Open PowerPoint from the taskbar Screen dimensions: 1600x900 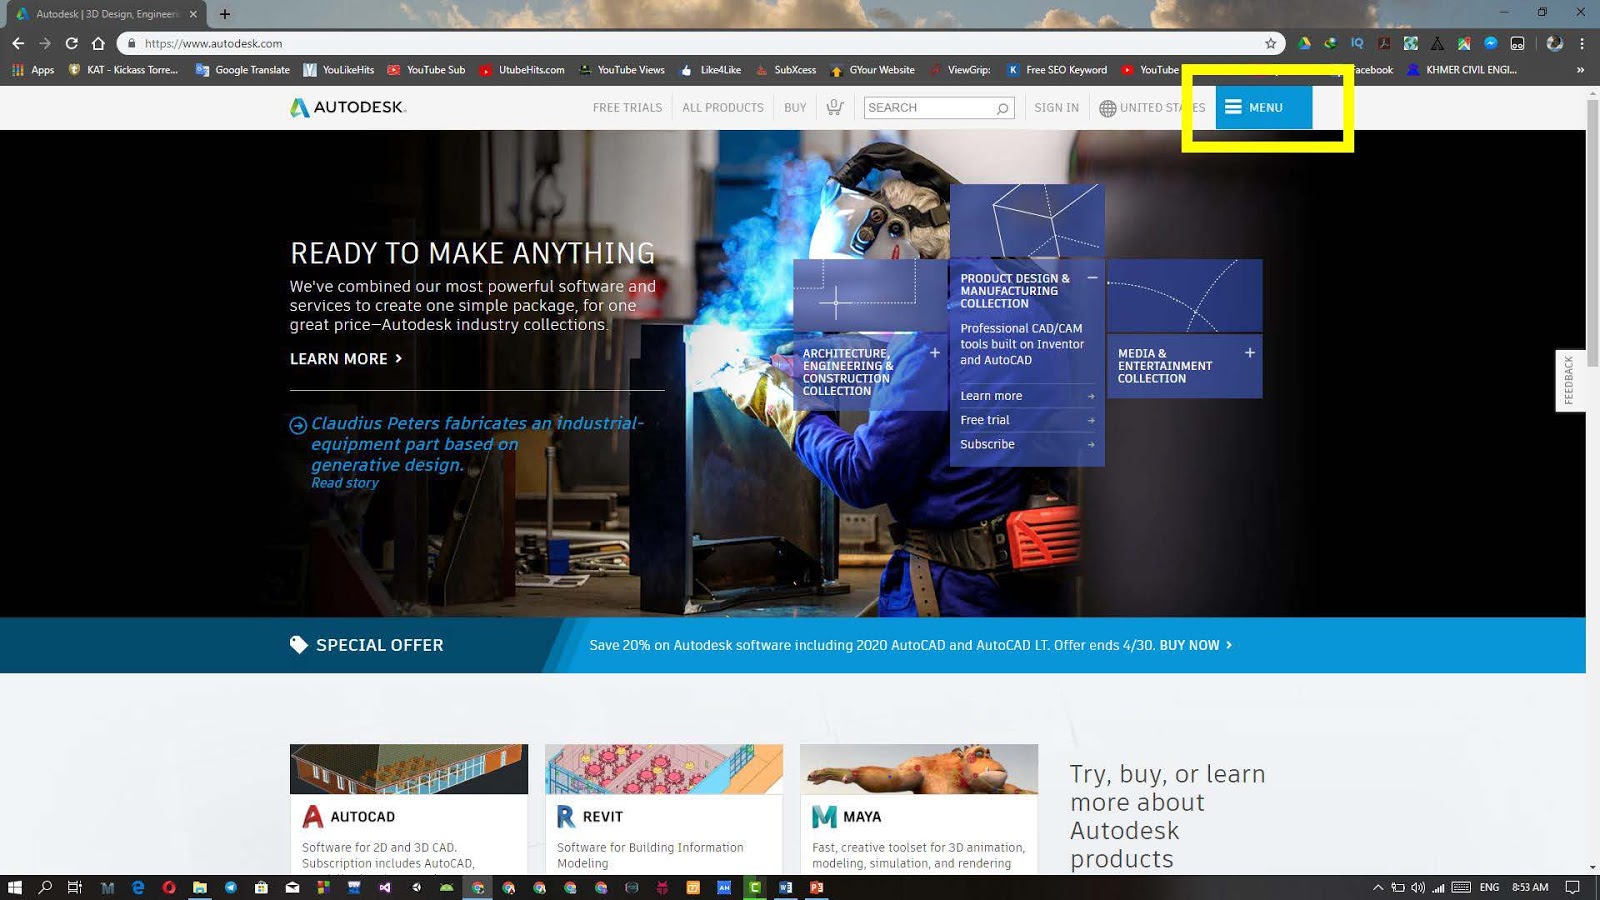pyautogui.click(x=816, y=887)
